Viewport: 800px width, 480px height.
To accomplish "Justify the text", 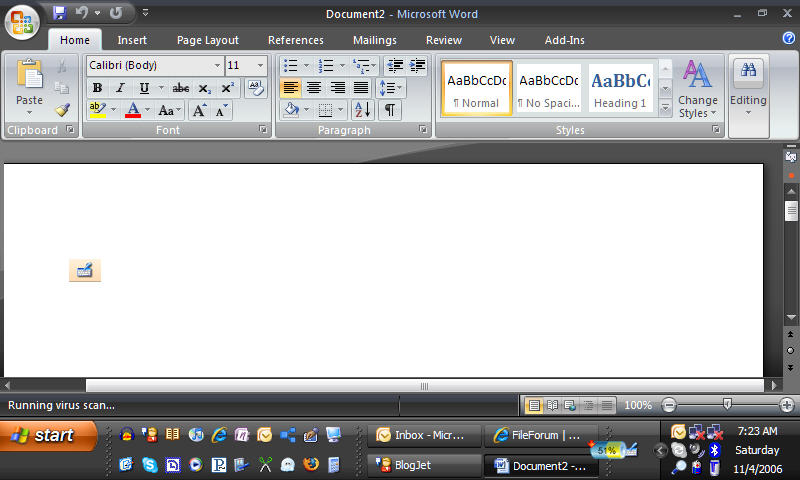I will click(x=361, y=88).
